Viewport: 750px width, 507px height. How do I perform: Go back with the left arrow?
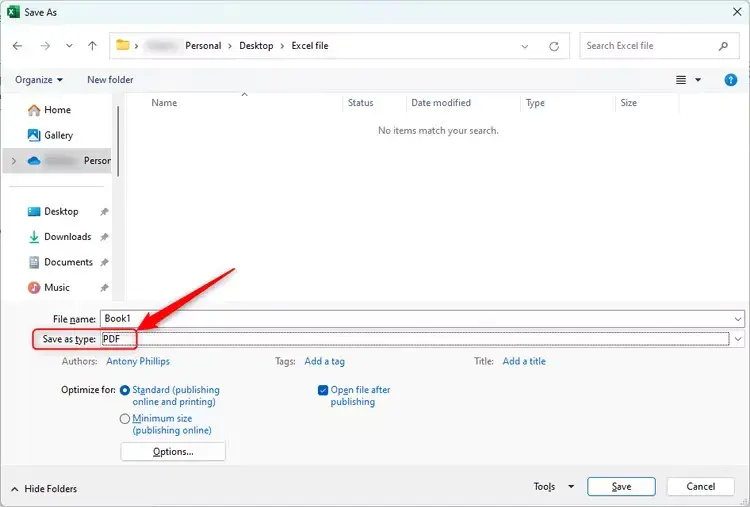18,46
